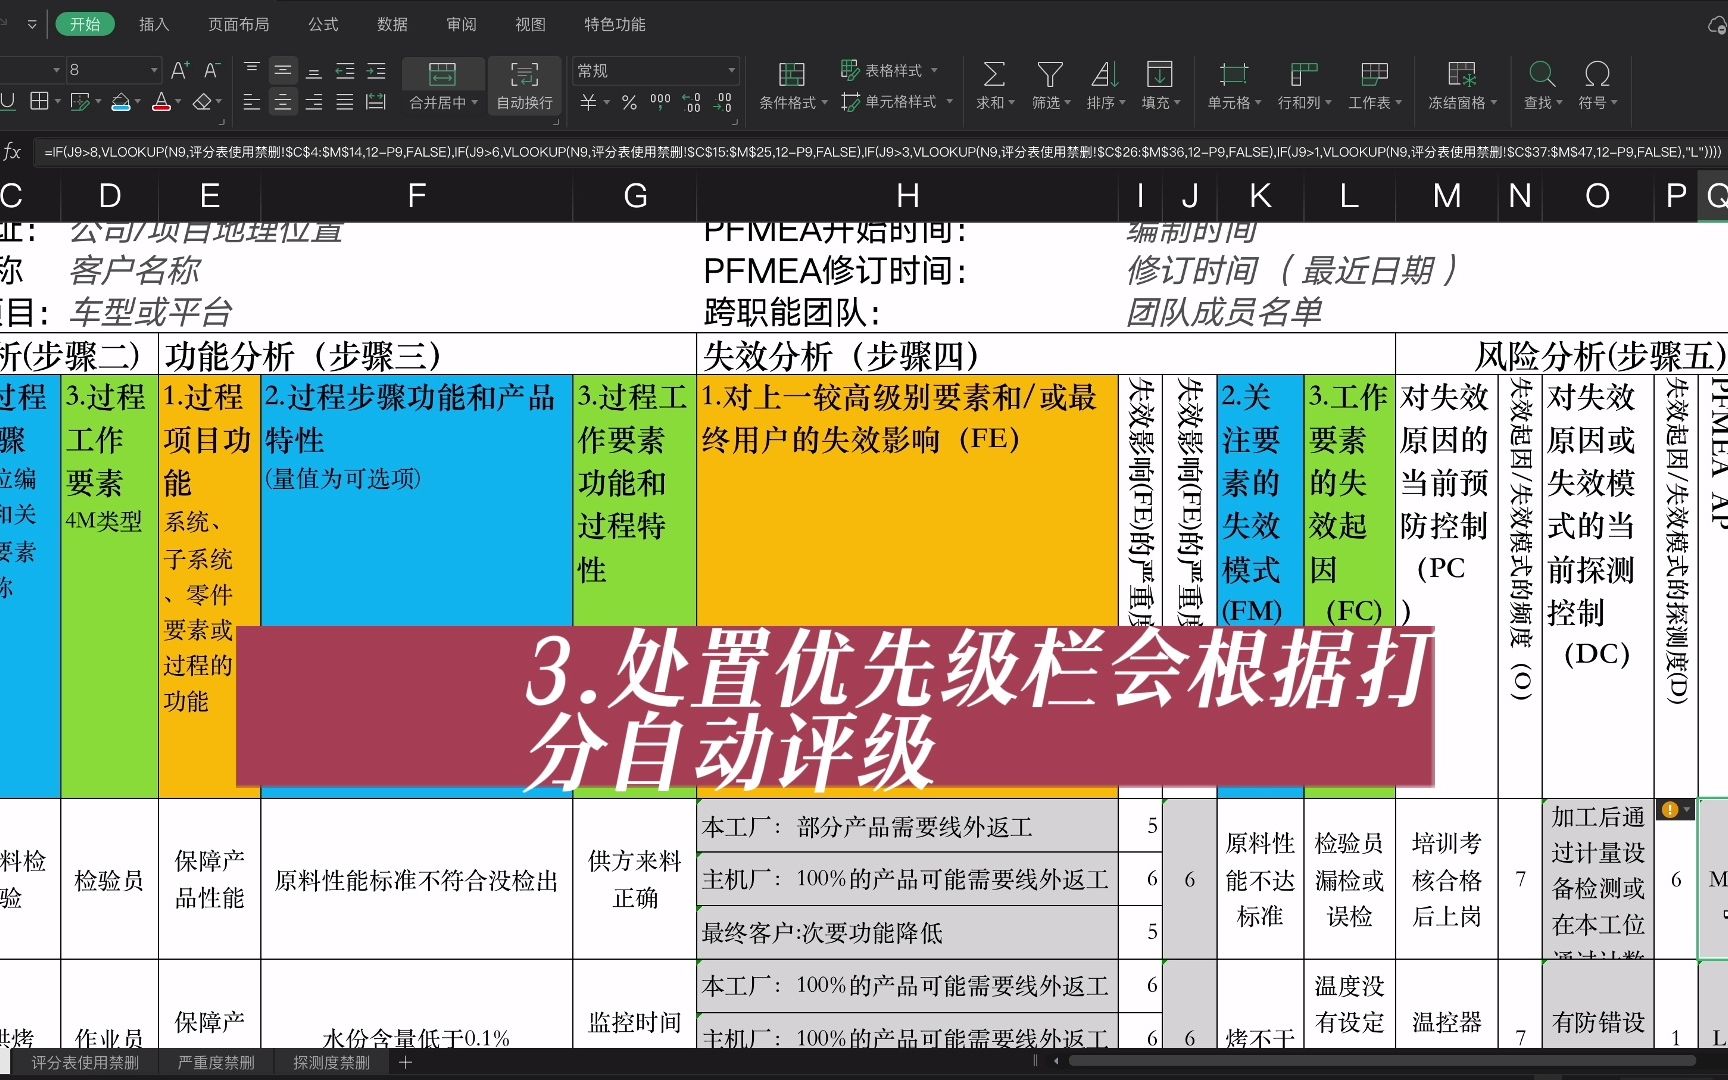The height and width of the screenshot is (1080, 1728).
Task: Open the 数据 ribbon tab
Action: pos(392,24)
